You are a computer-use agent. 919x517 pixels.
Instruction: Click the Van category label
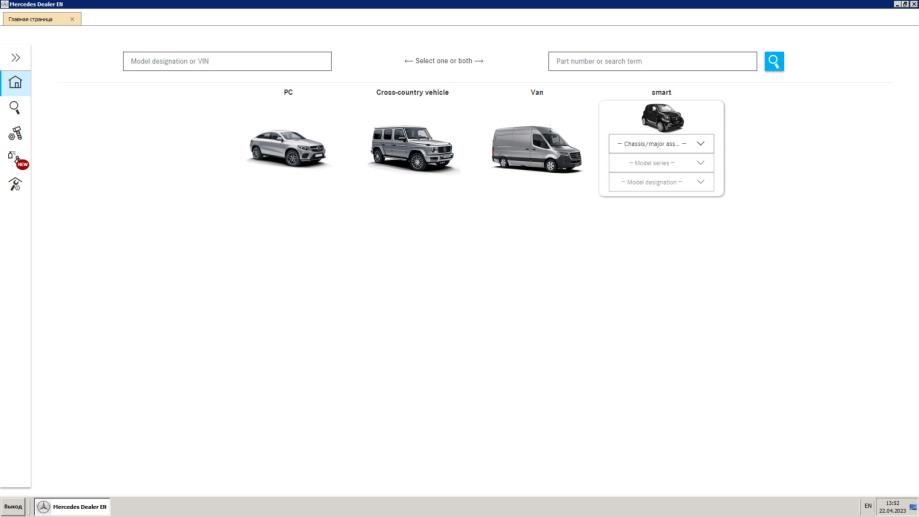coord(537,93)
